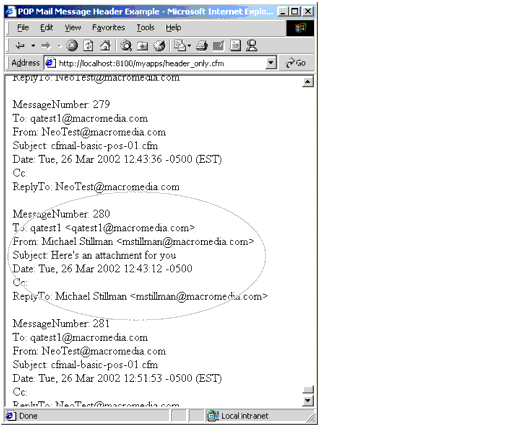Expand the Mail button dropdown arrow

189,46
